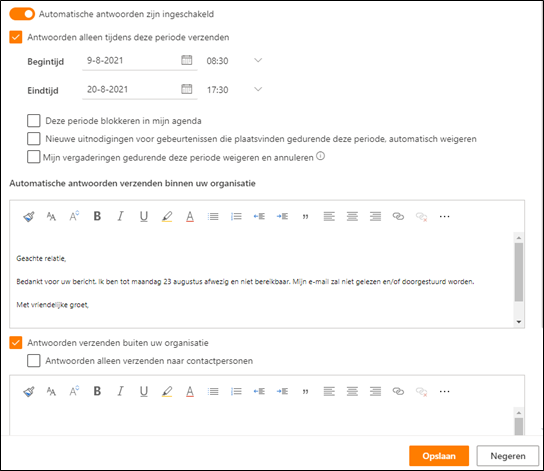Enable 'Antwoorden alleen verzenden naar contactpersonen'

[34, 361]
